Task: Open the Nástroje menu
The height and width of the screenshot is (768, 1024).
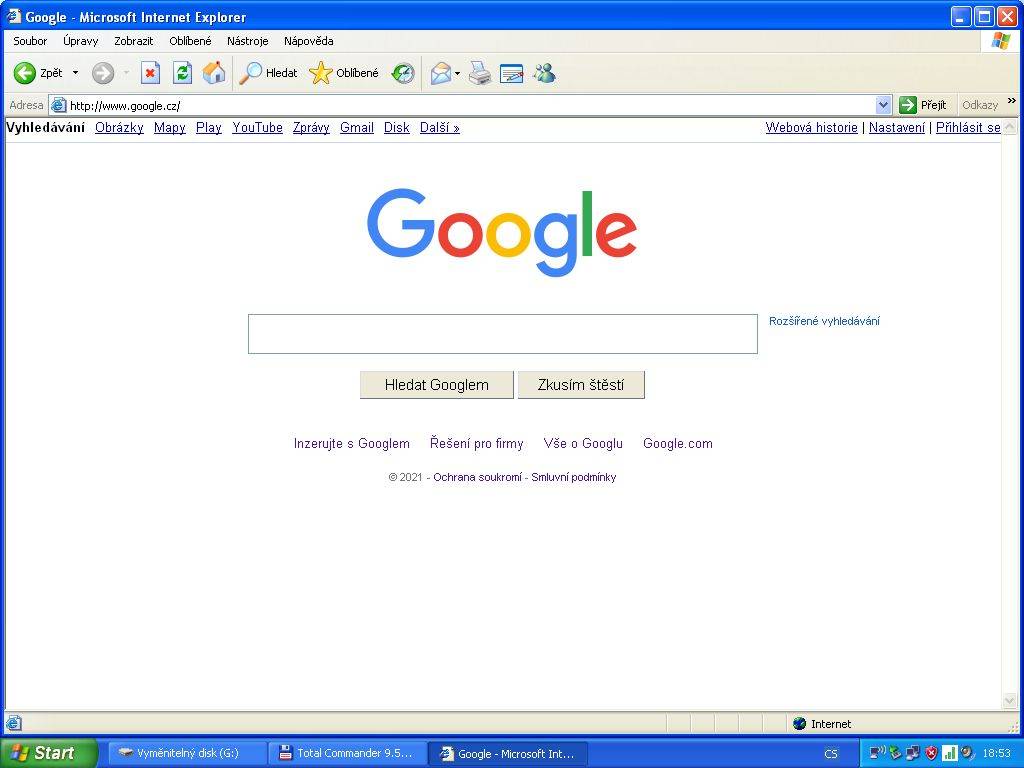Action: [248, 41]
